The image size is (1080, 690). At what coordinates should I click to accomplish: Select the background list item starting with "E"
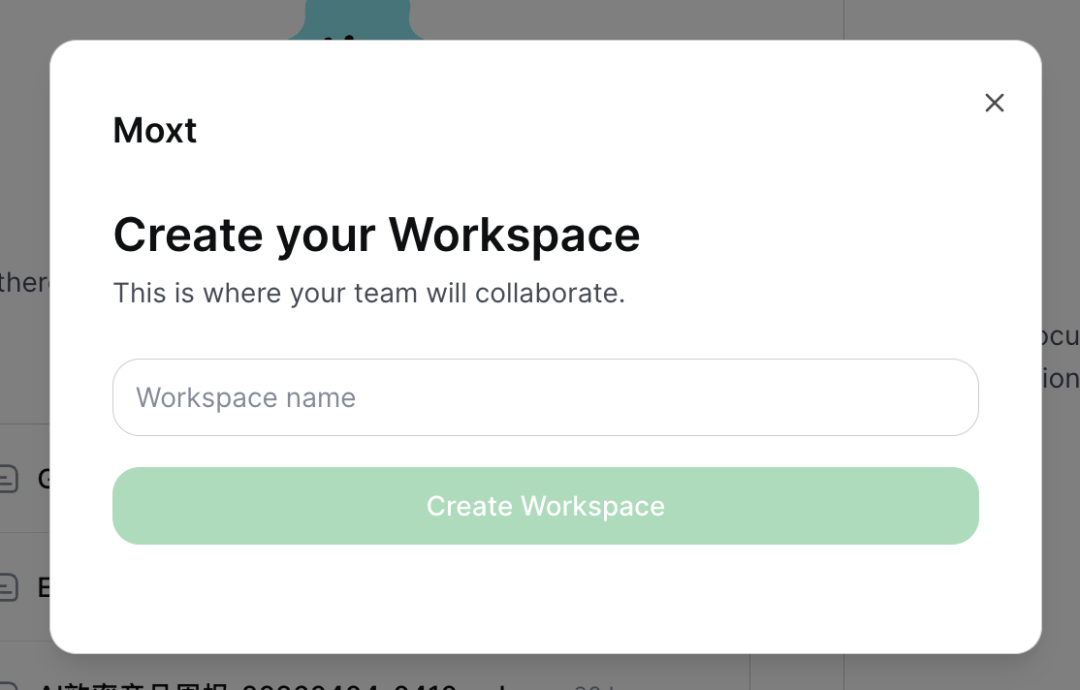[x=43, y=587]
